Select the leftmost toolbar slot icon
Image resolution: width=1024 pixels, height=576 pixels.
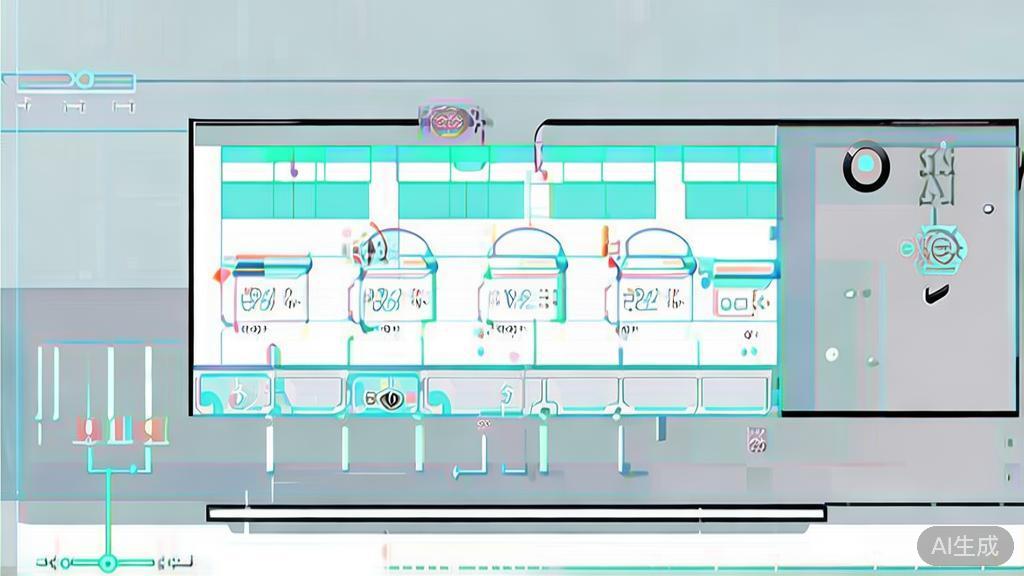(x=238, y=396)
